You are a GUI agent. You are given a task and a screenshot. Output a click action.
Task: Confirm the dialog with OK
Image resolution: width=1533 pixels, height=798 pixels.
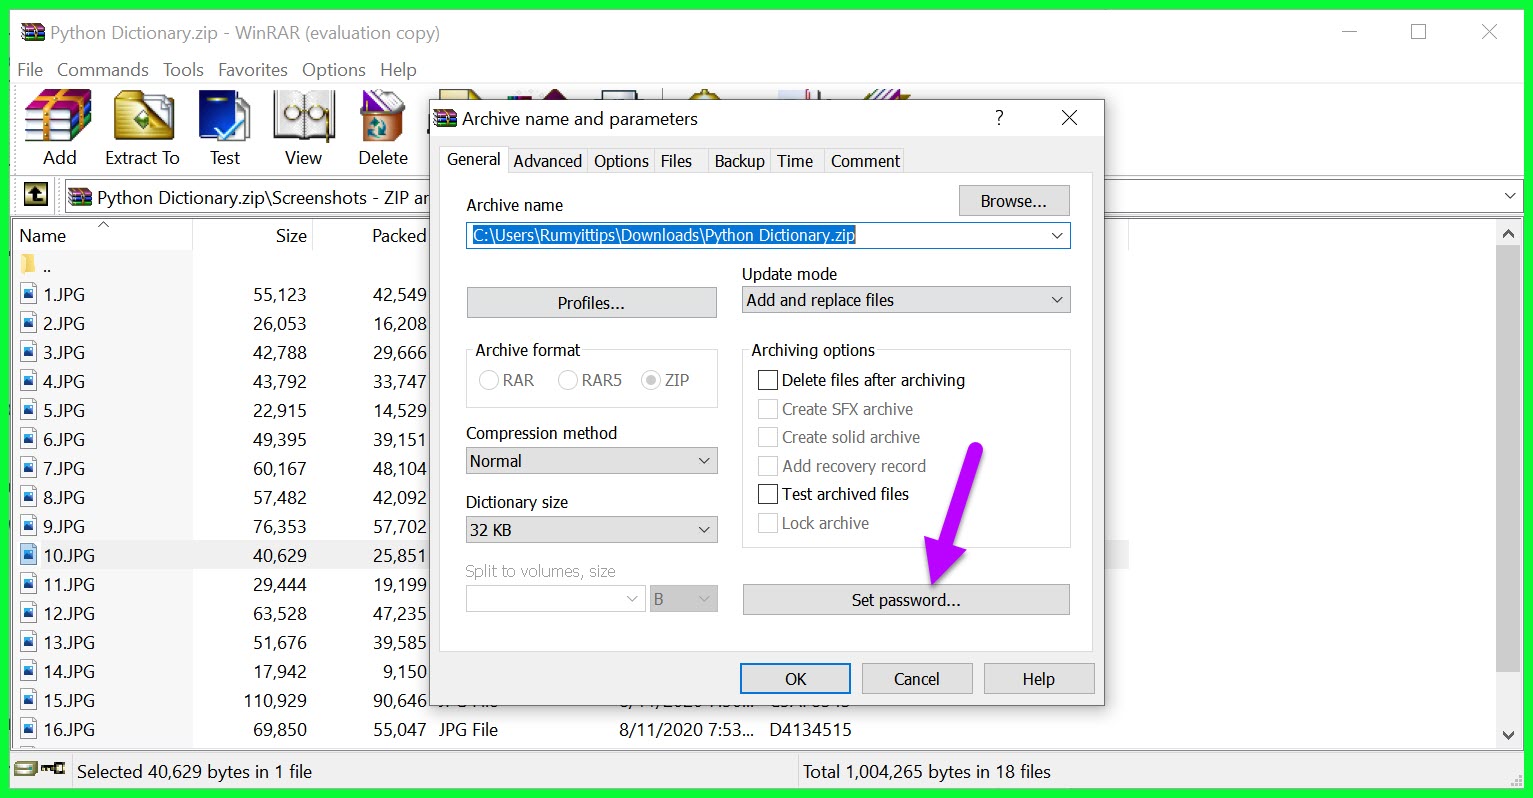coord(795,679)
